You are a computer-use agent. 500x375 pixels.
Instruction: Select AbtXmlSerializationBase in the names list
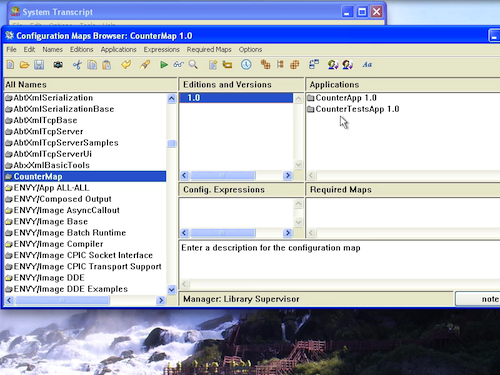pos(85,109)
